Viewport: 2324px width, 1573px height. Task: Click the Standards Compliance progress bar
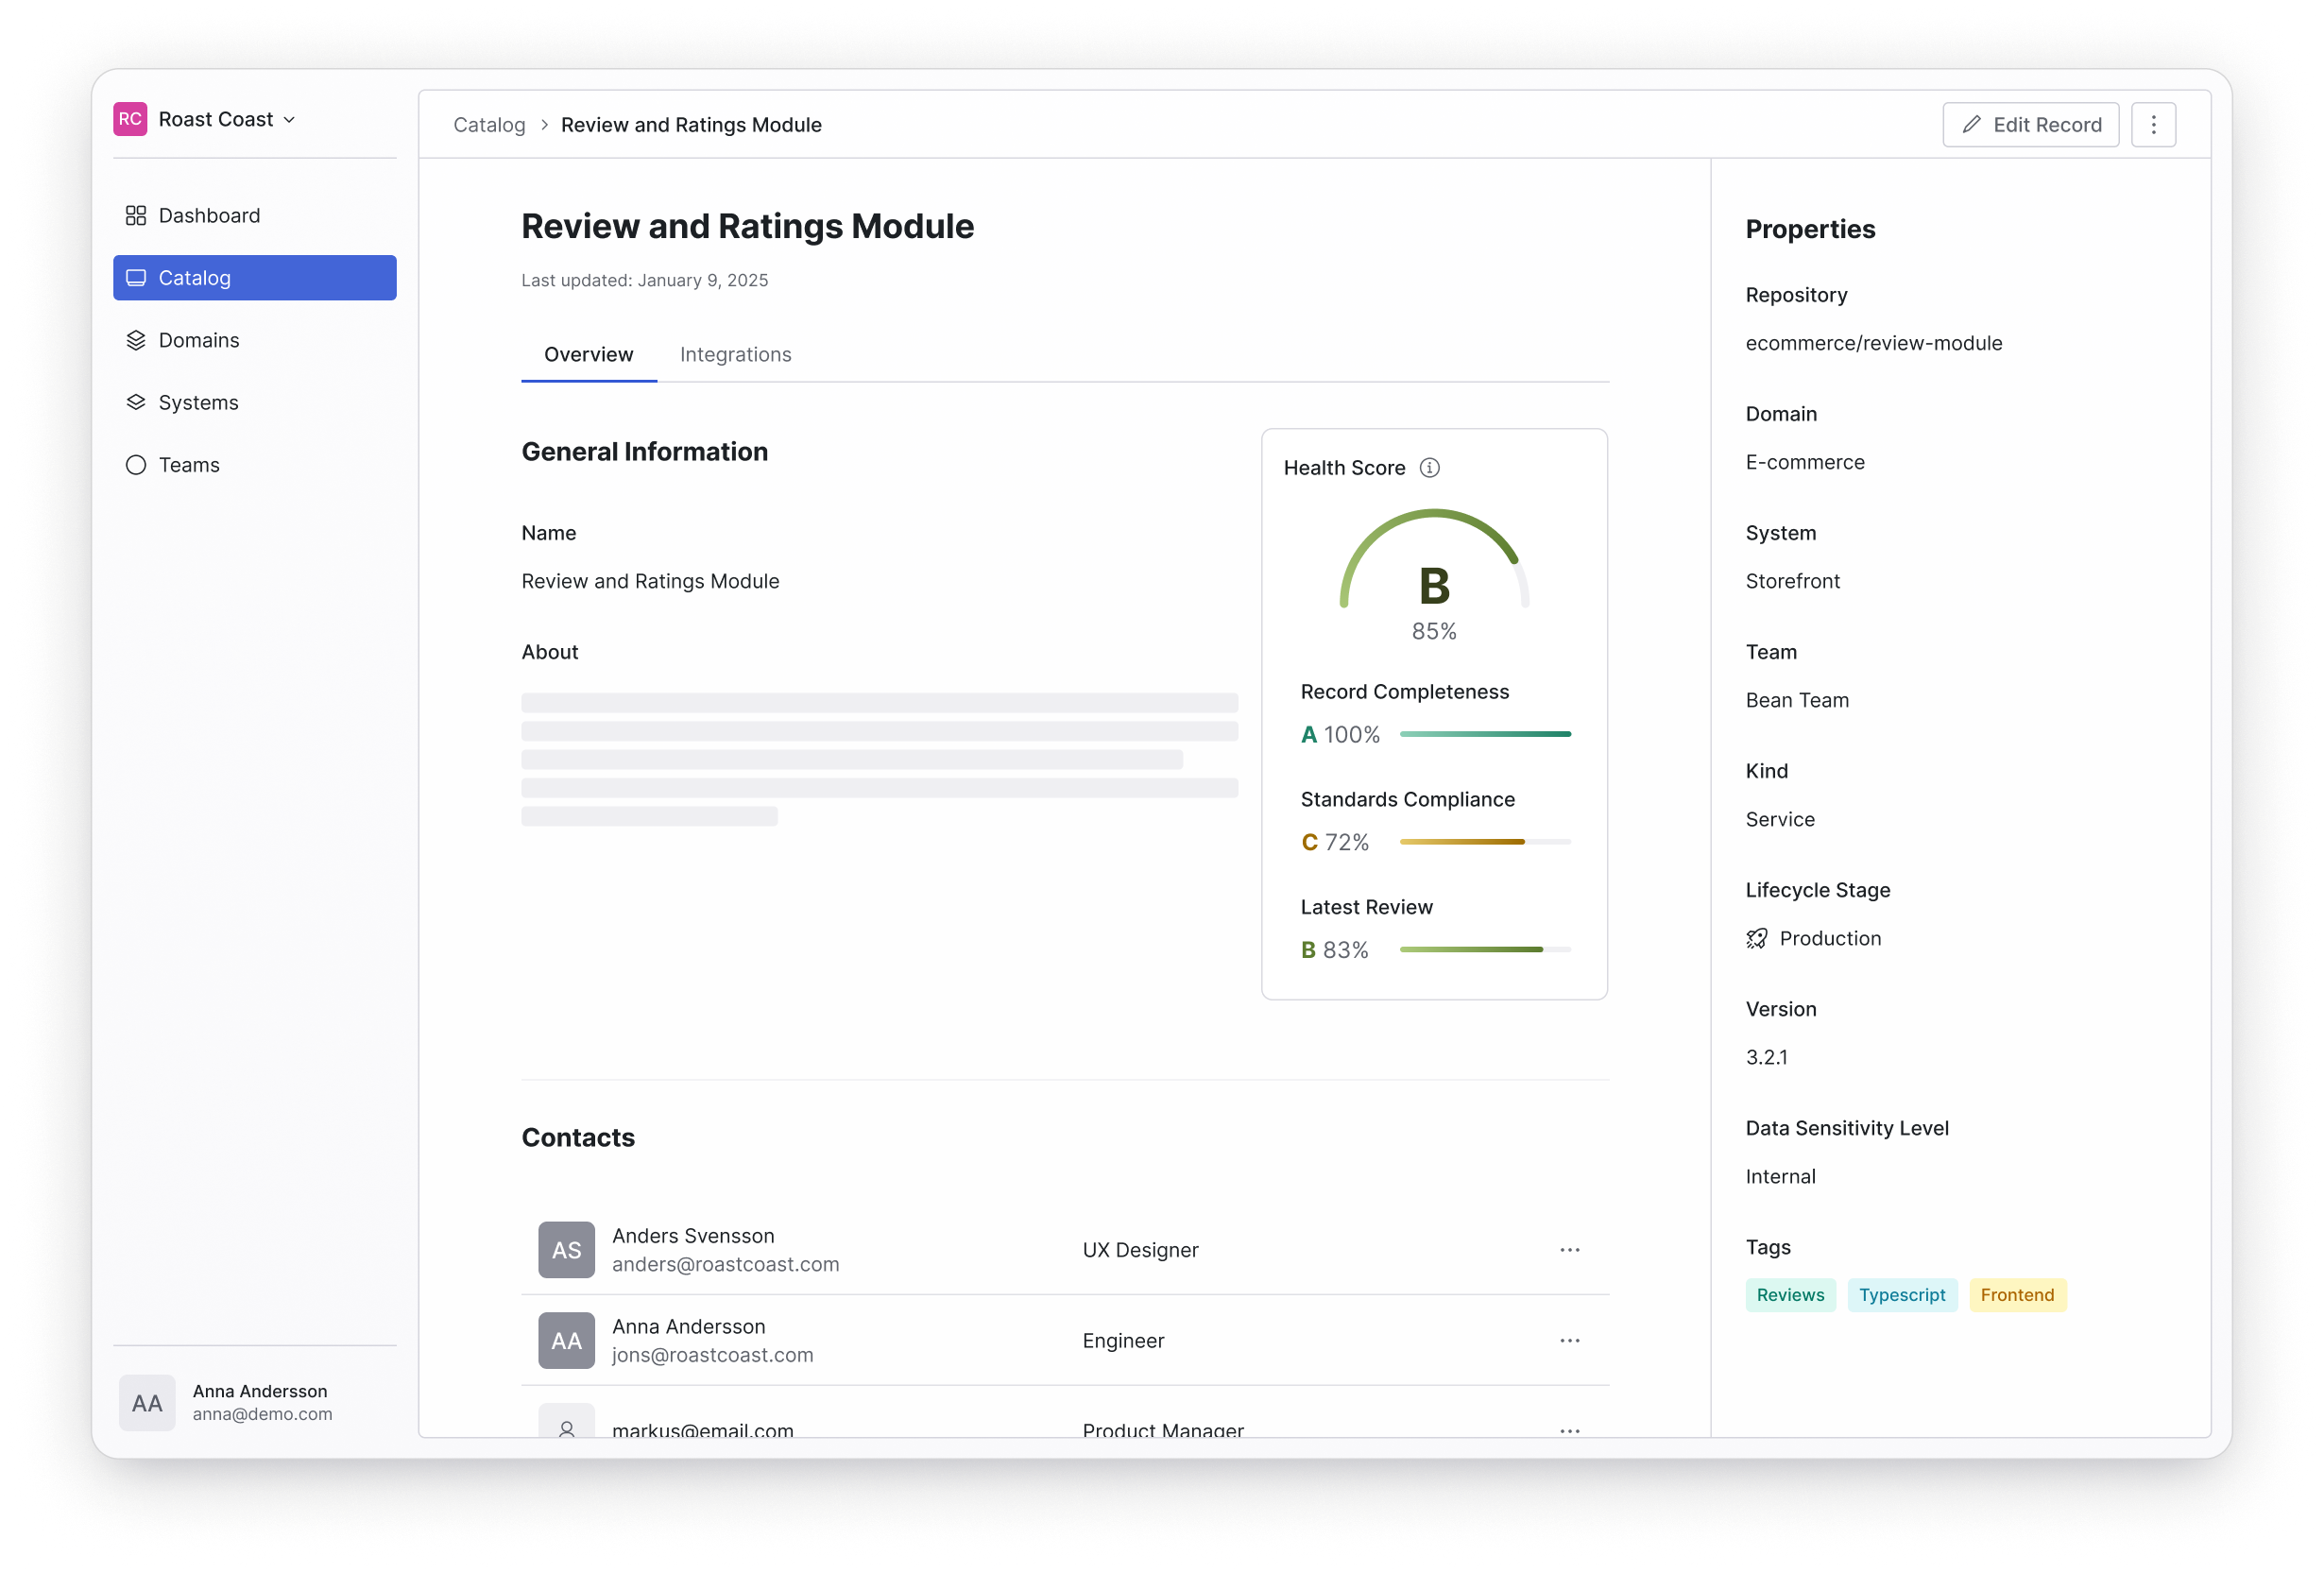[1485, 842]
